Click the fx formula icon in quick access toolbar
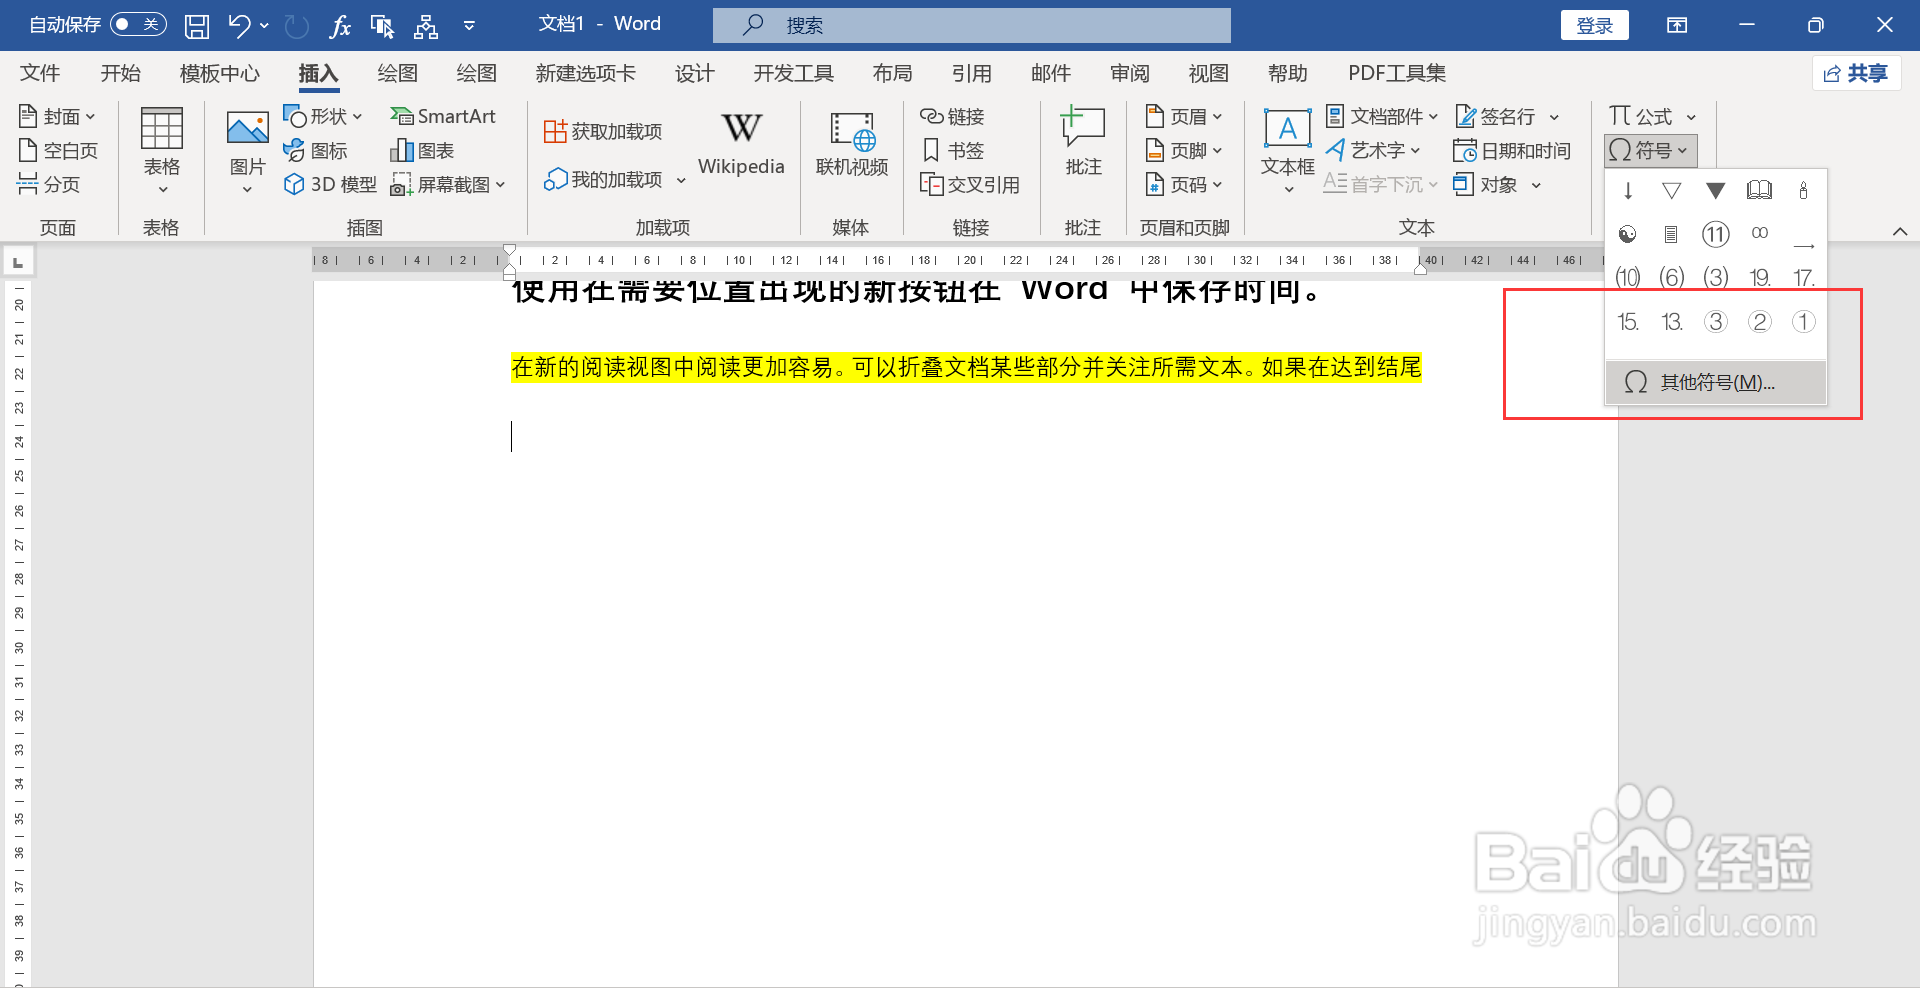Viewport: 1920px width, 988px height. tap(340, 26)
